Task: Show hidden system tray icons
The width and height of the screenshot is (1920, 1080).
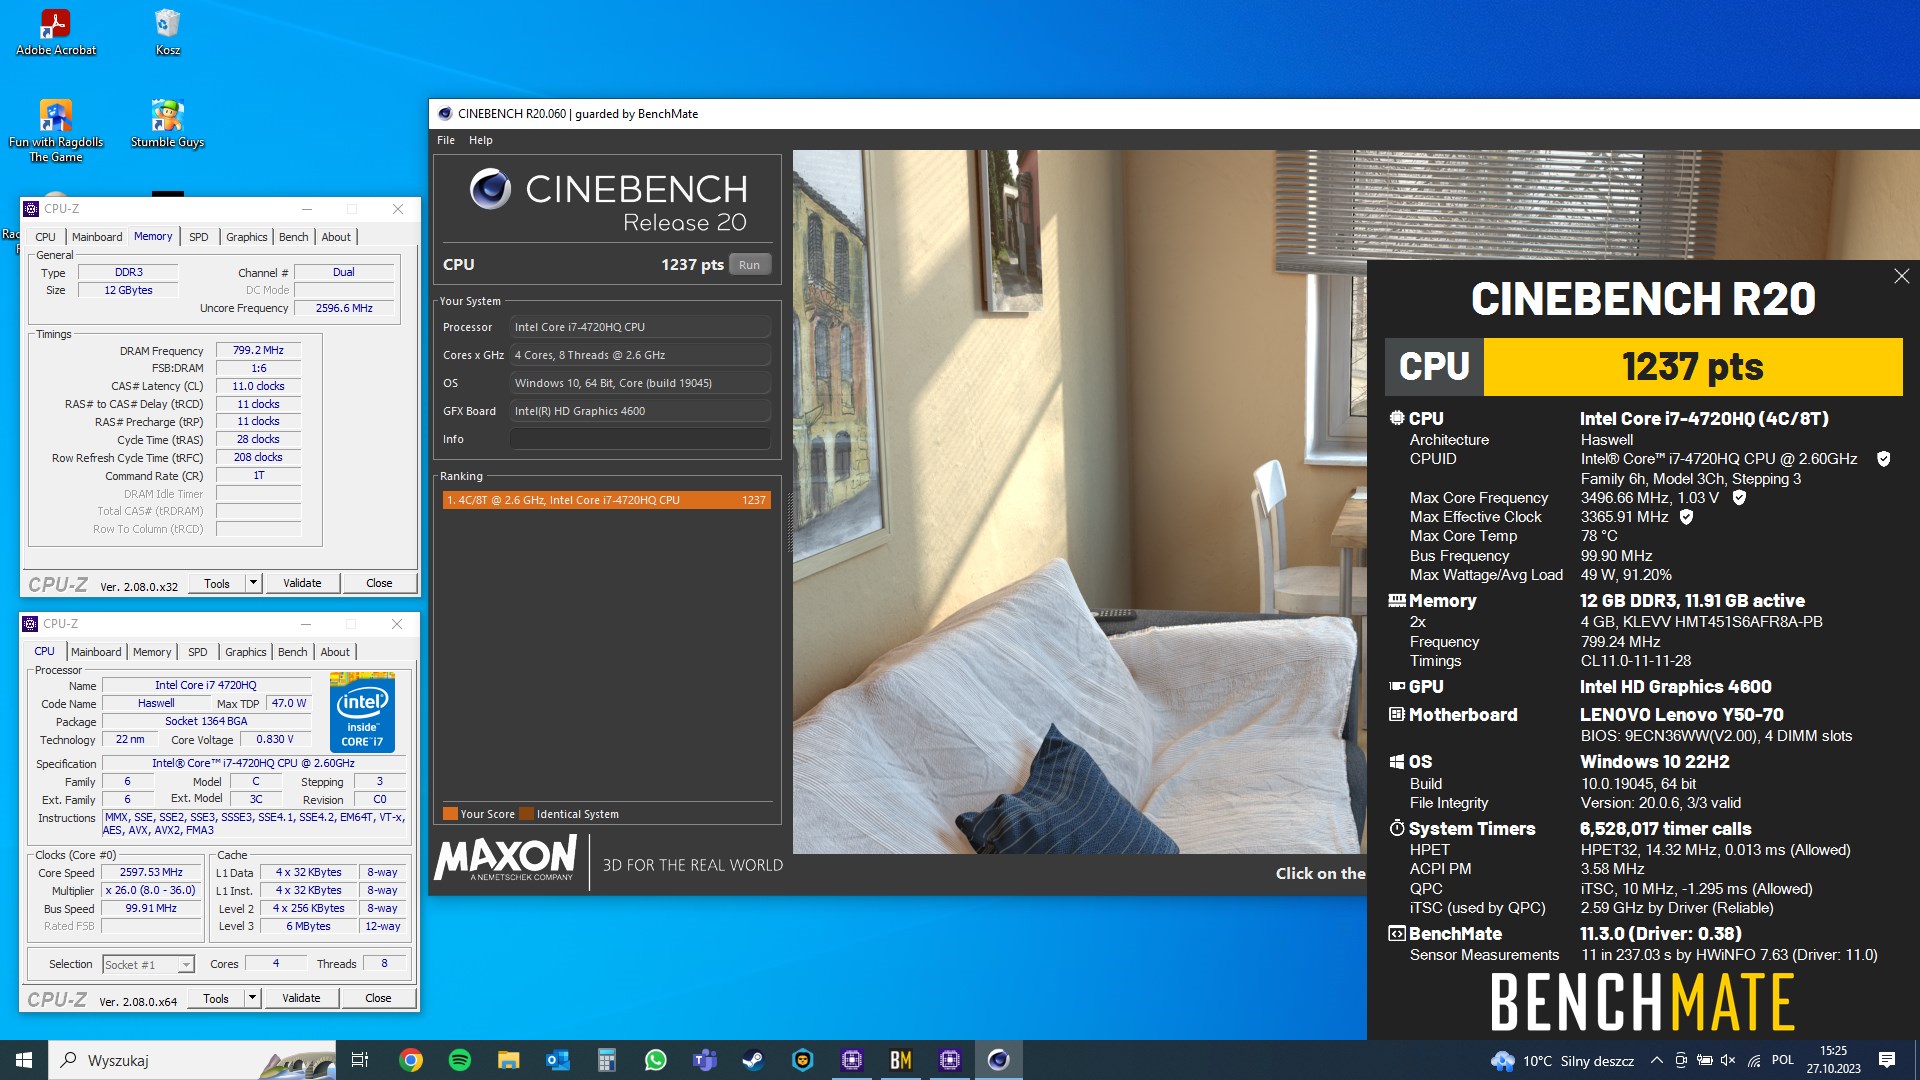Action: (x=1656, y=1060)
